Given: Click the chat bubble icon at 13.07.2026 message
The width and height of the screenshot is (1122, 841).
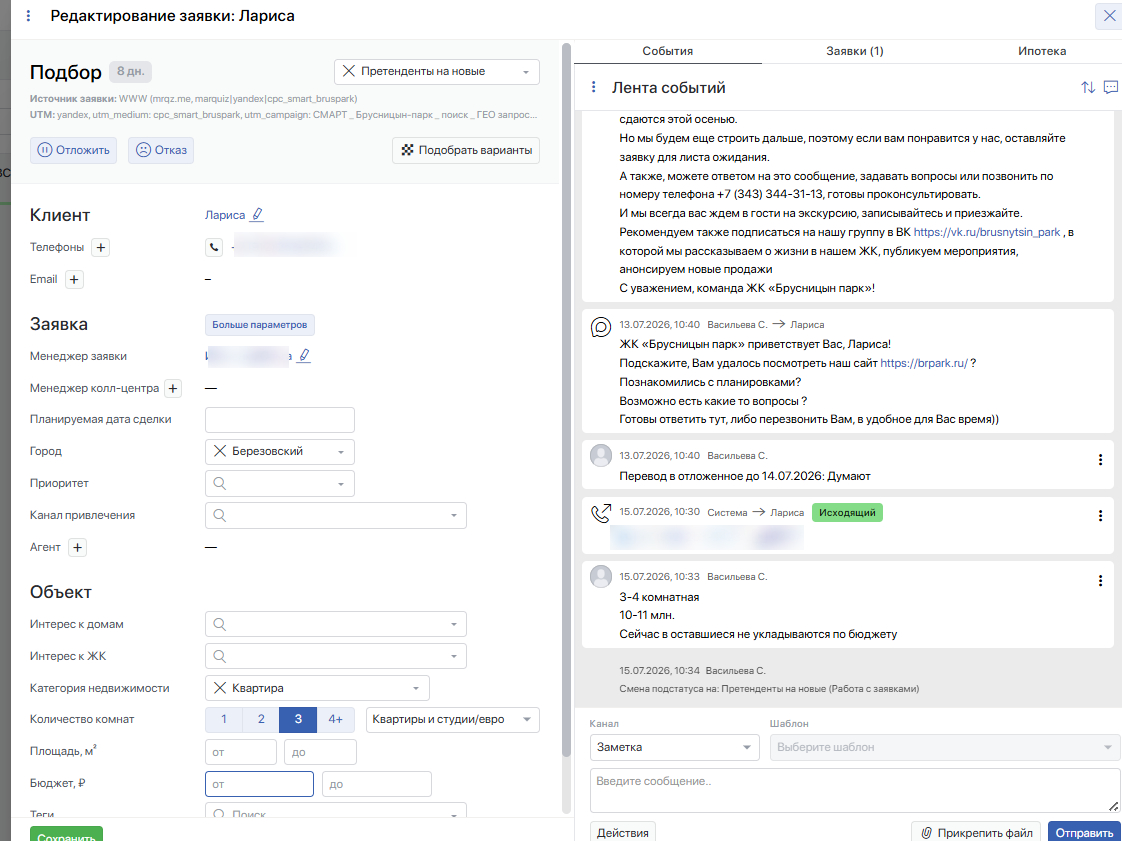Looking at the screenshot, I should tap(601, 327).
